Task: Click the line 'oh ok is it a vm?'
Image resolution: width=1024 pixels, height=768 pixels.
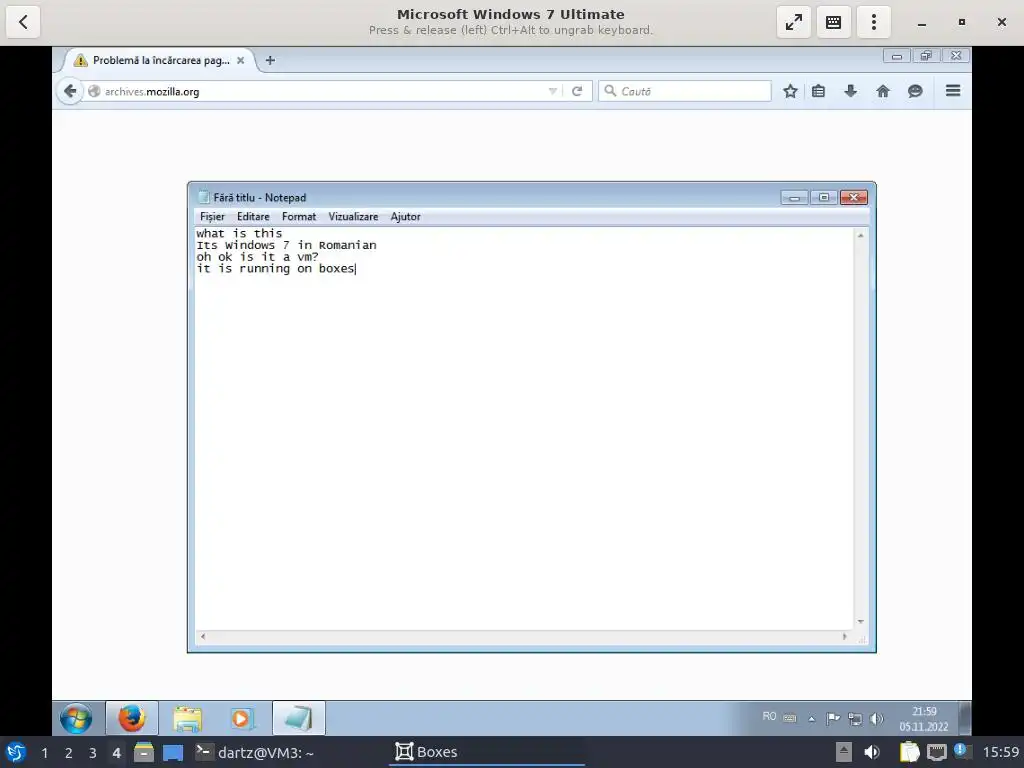Action: pyautogui.click(x=257, y=257)
